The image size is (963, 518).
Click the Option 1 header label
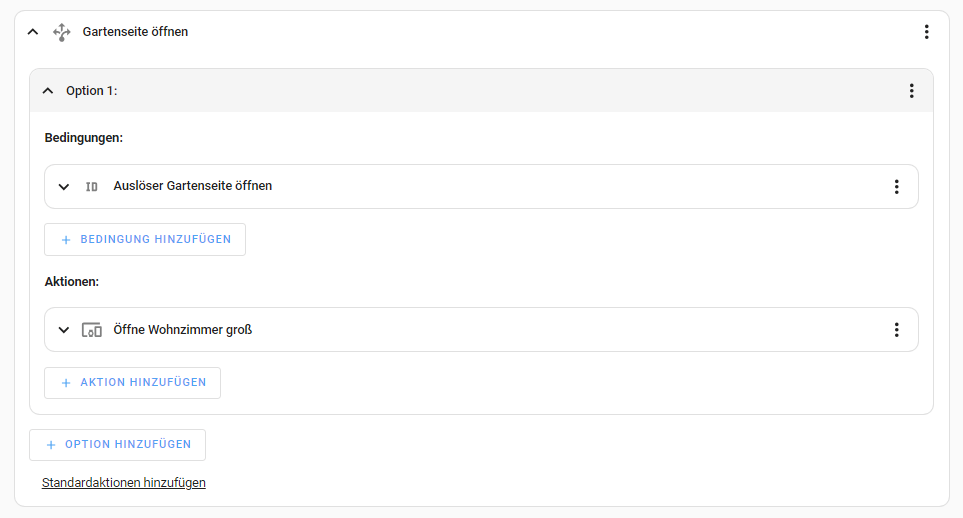coord(92,91)
